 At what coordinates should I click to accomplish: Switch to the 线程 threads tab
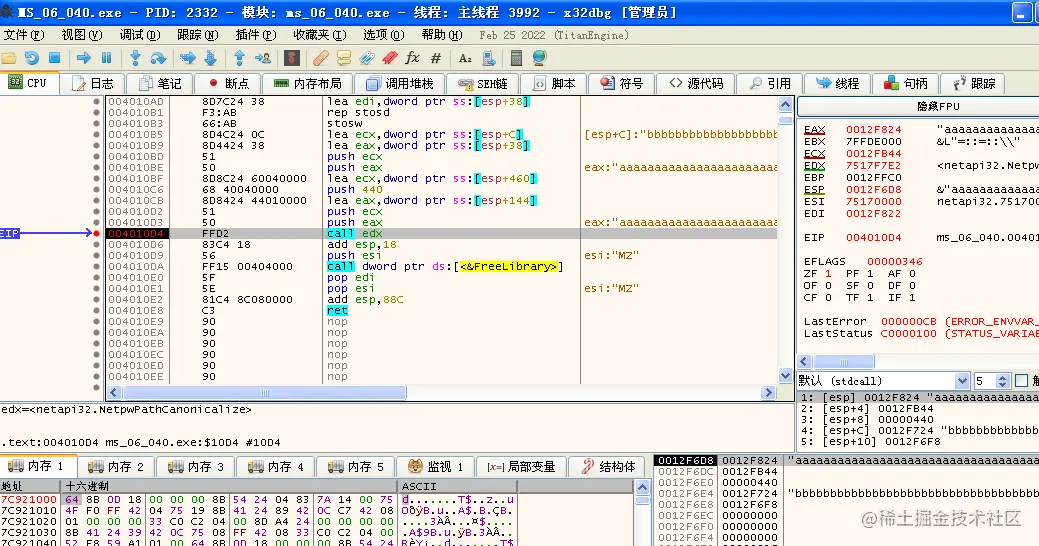838,83
